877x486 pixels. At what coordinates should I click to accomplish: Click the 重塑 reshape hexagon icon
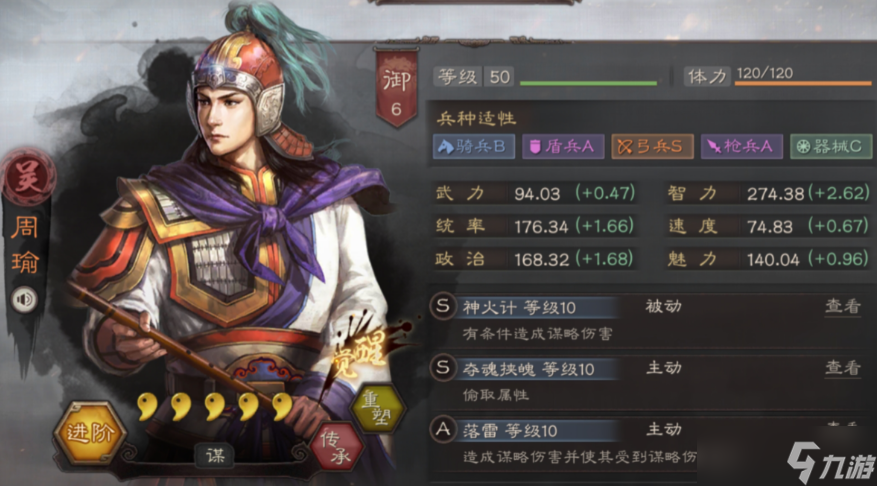[x=378, y=408]
